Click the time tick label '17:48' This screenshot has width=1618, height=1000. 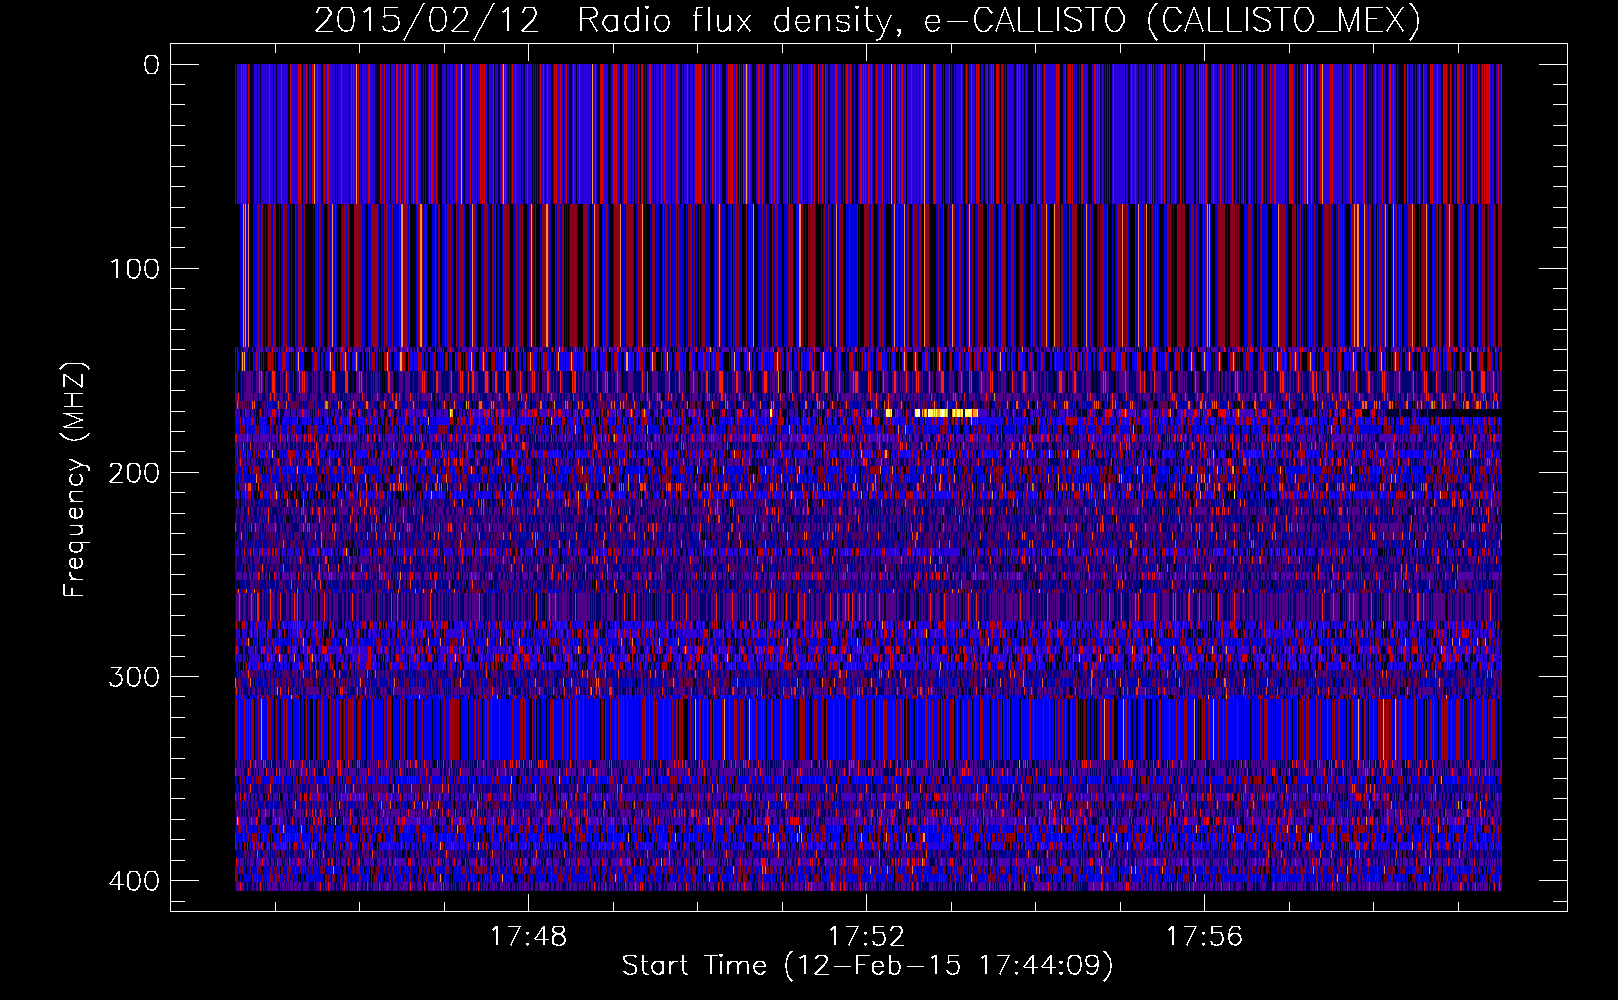pyautogui.click(x=528, y=936)
